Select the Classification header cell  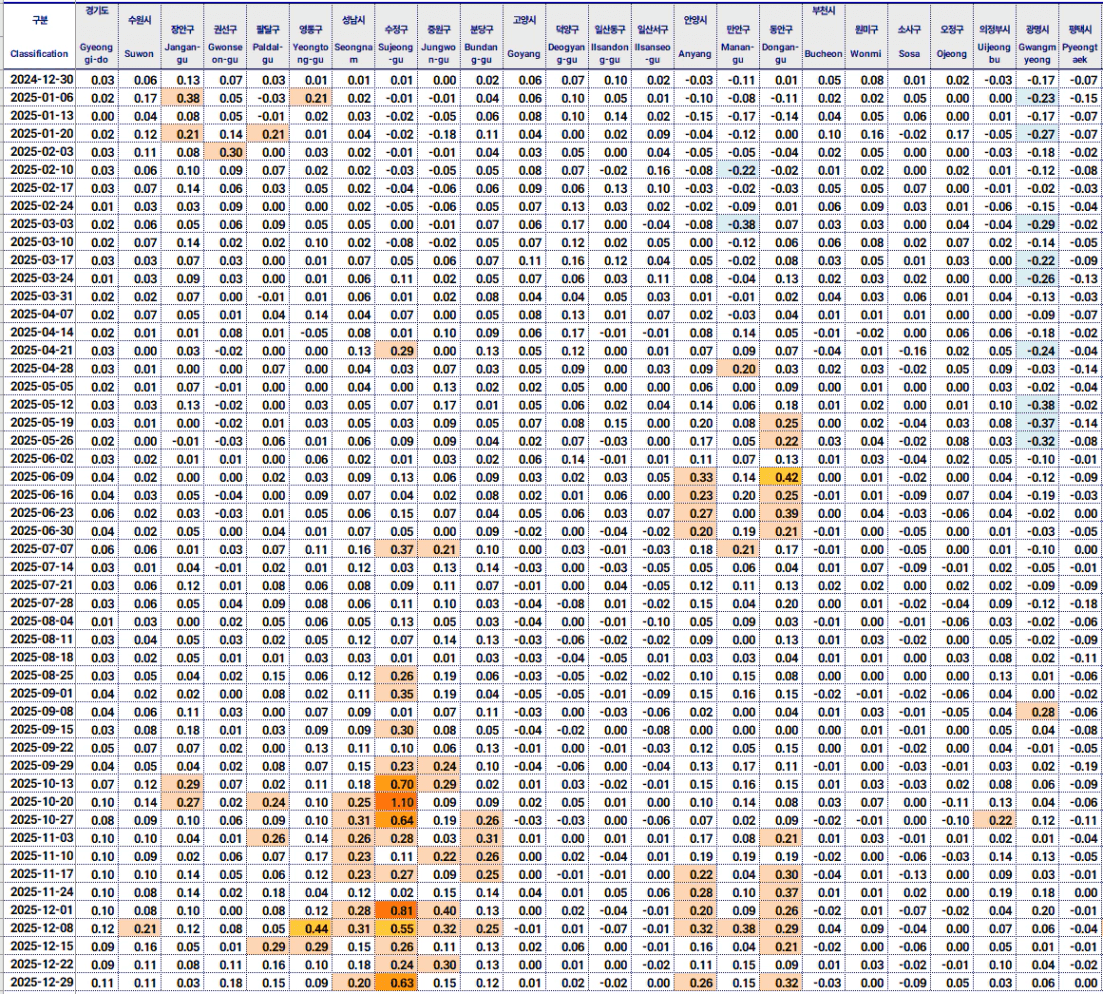tap(39, 35)
